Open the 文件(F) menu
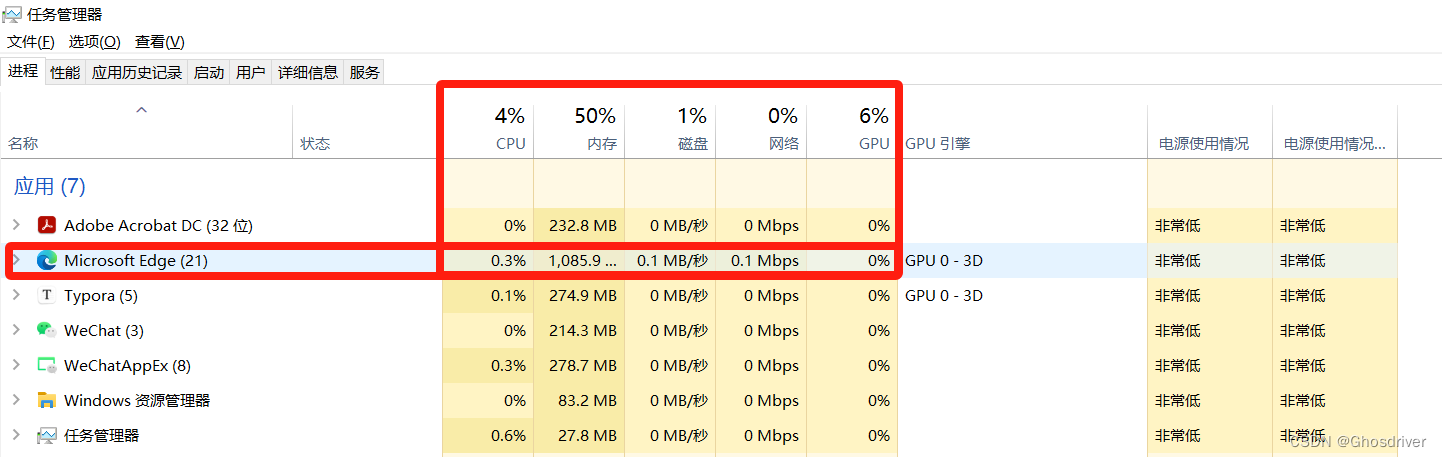Image resolution: width=1442 pixels, height=457 pixels. [31, 41]
